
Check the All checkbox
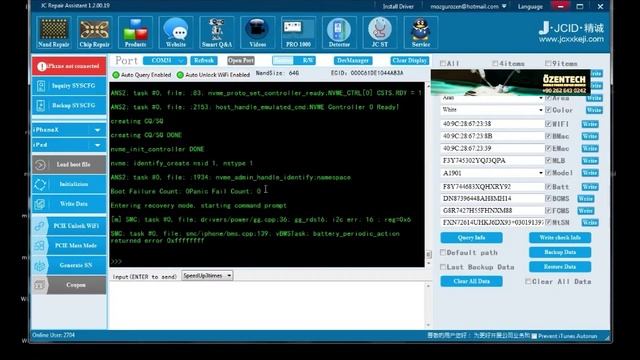point(443,63)
